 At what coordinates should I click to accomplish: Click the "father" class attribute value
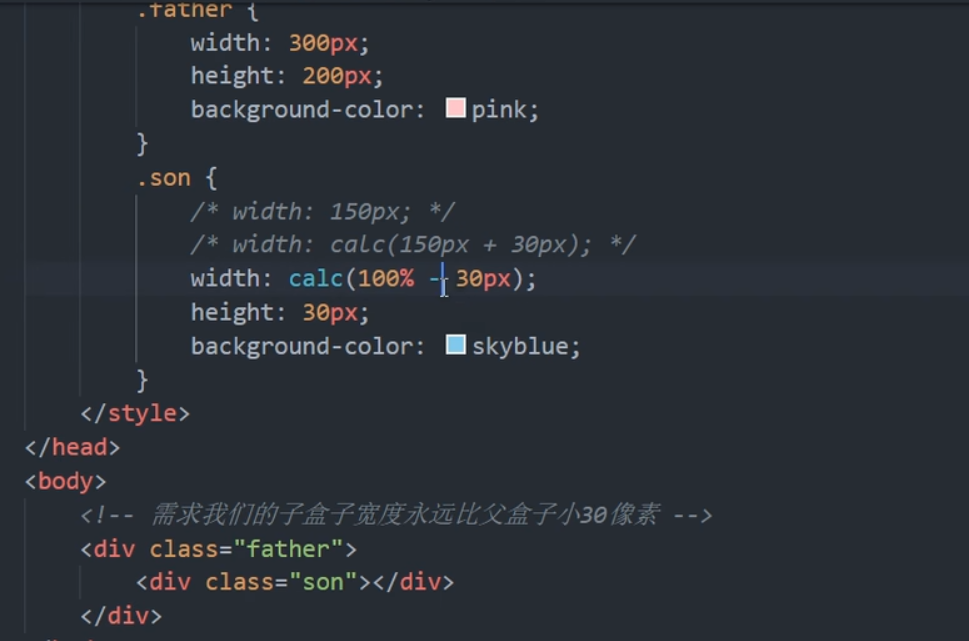point(288,549)
